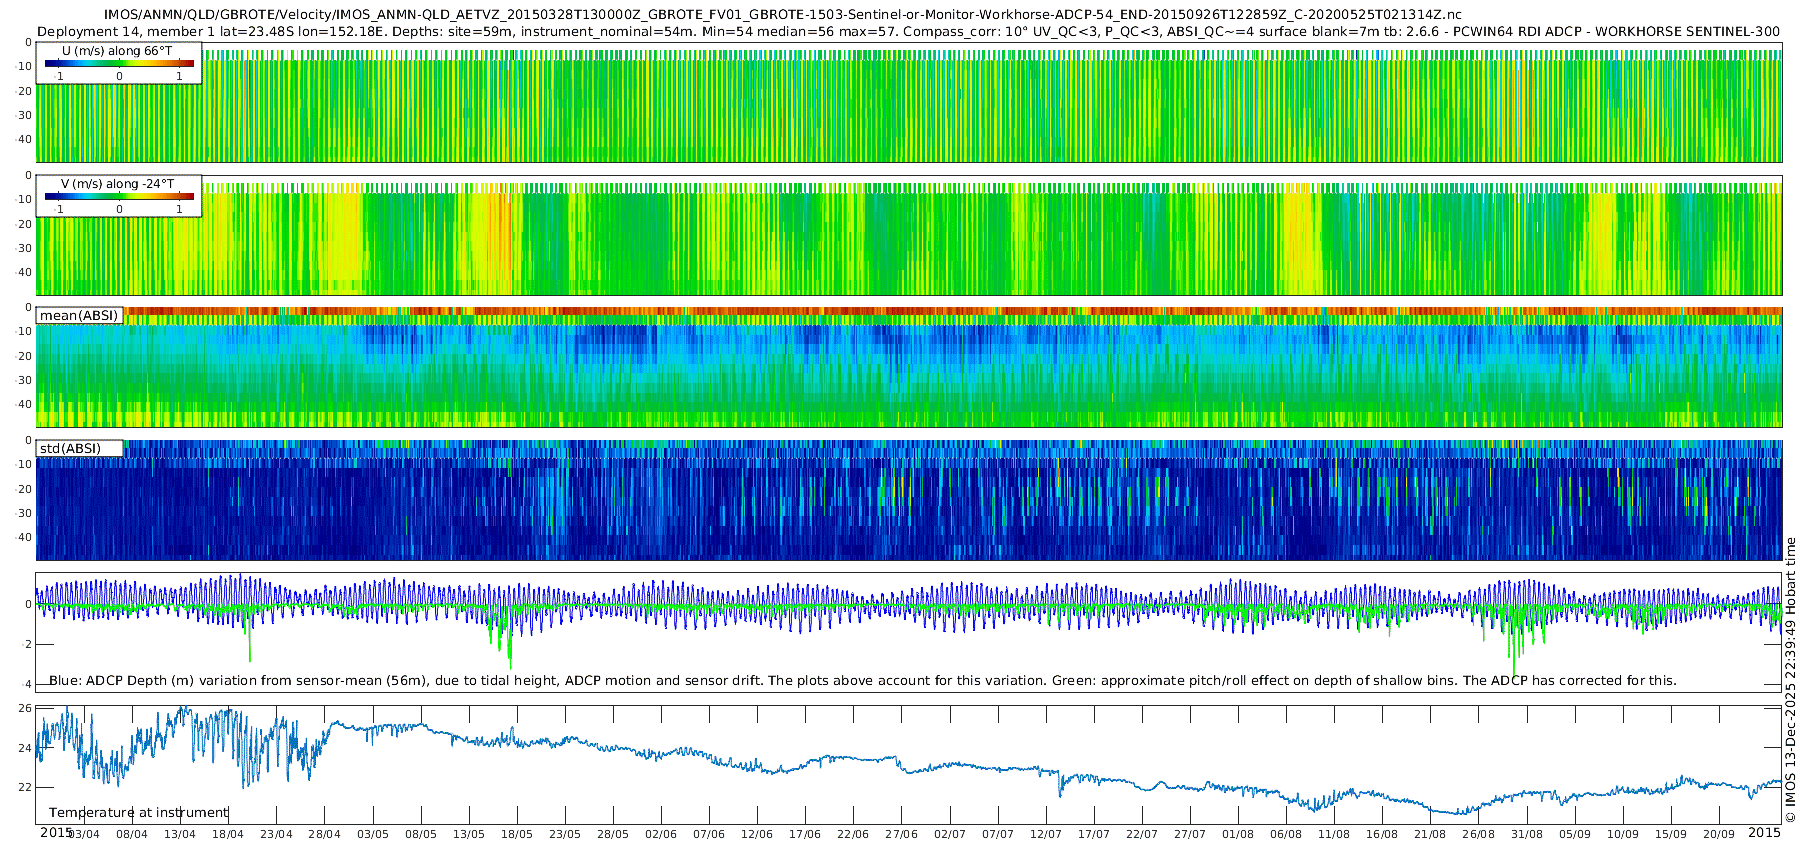Select the mean(ABSI) panel label
Image resolution: width=1800 pixels, height=850 pixels.
(79, 316)
